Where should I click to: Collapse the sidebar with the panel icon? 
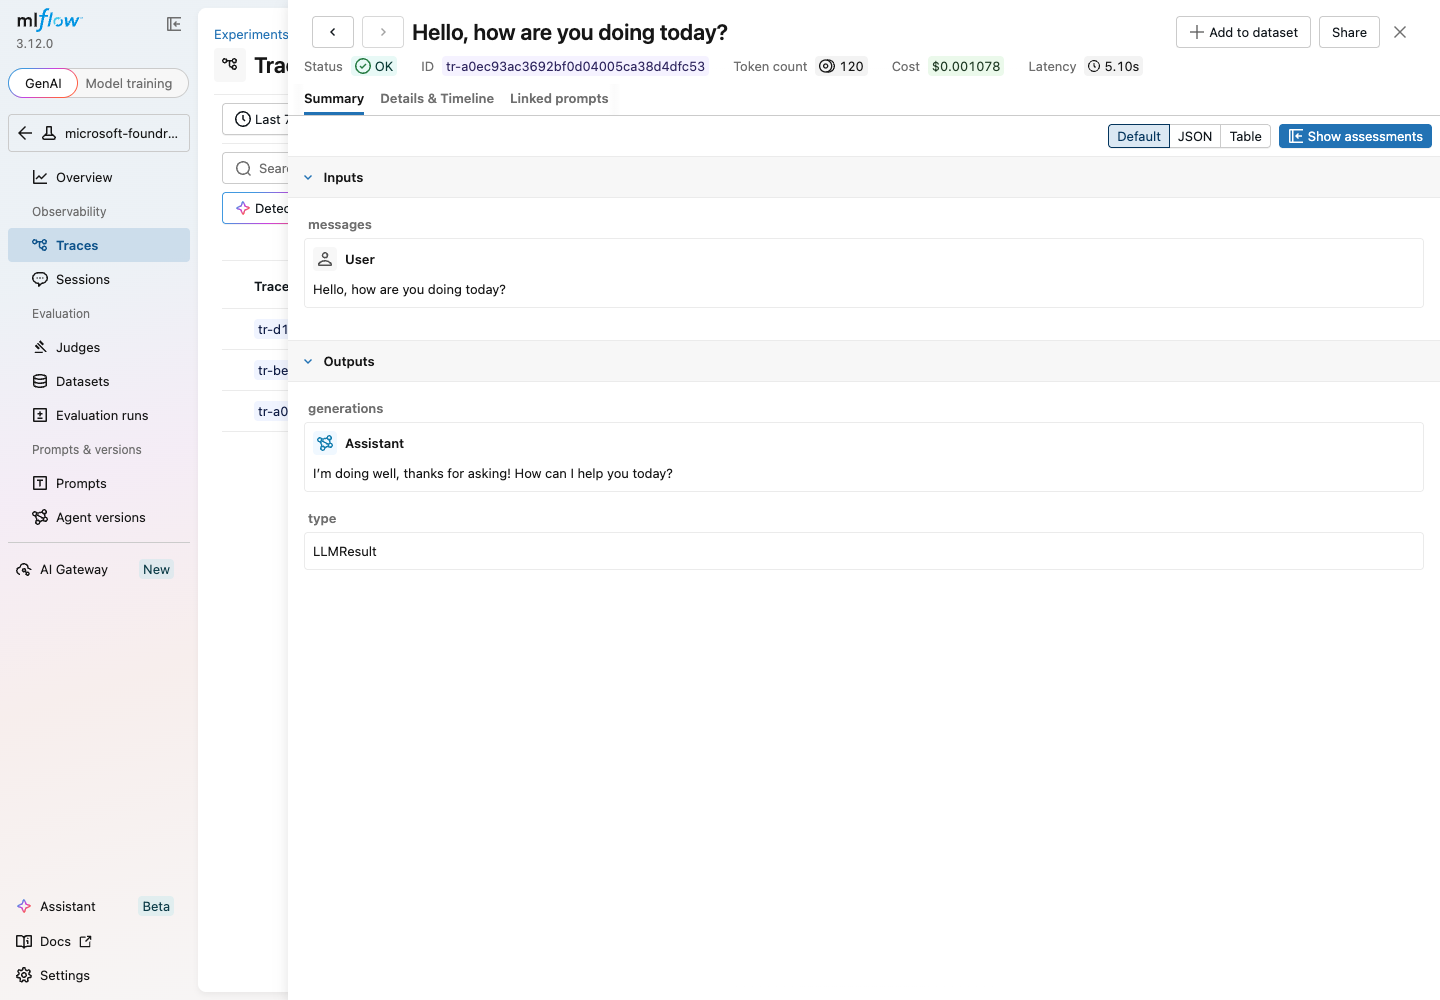click(x=174, y=24)
